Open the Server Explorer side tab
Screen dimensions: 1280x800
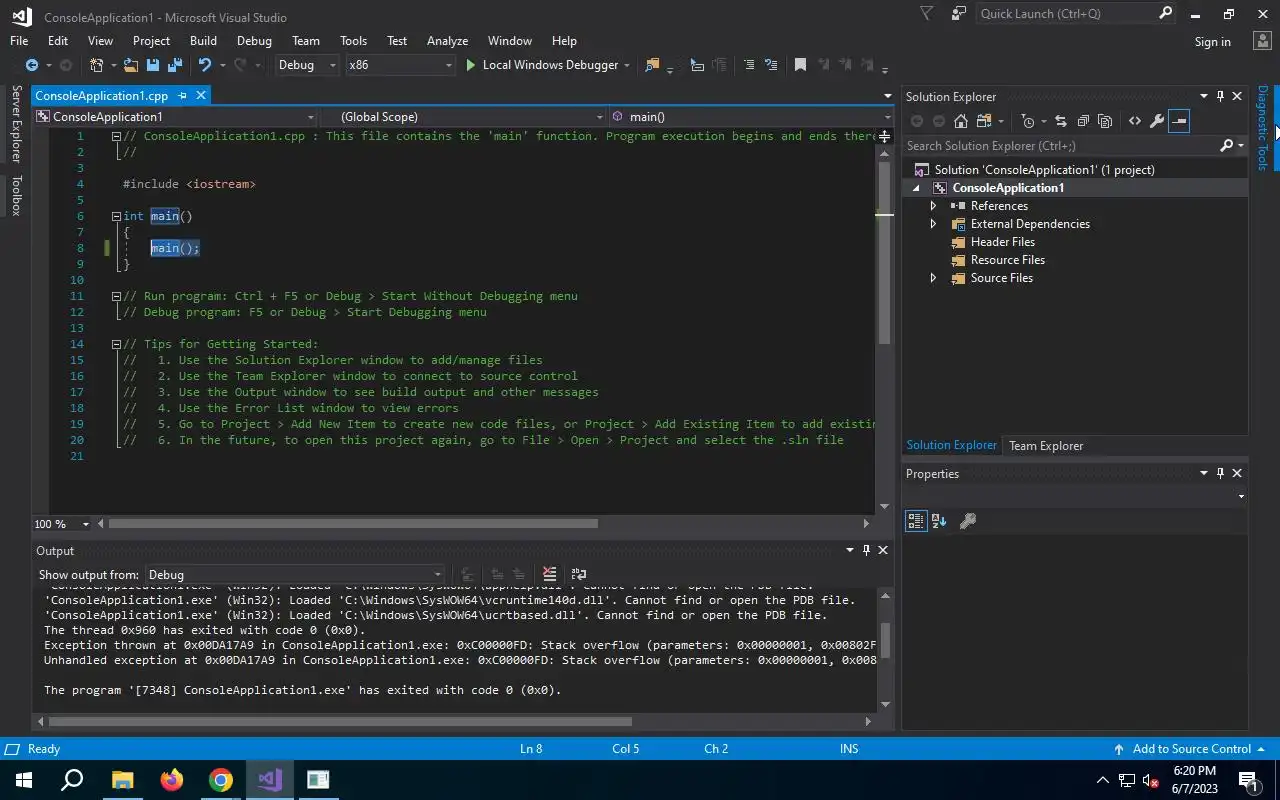pyautogui.click(x=16, y=124)
